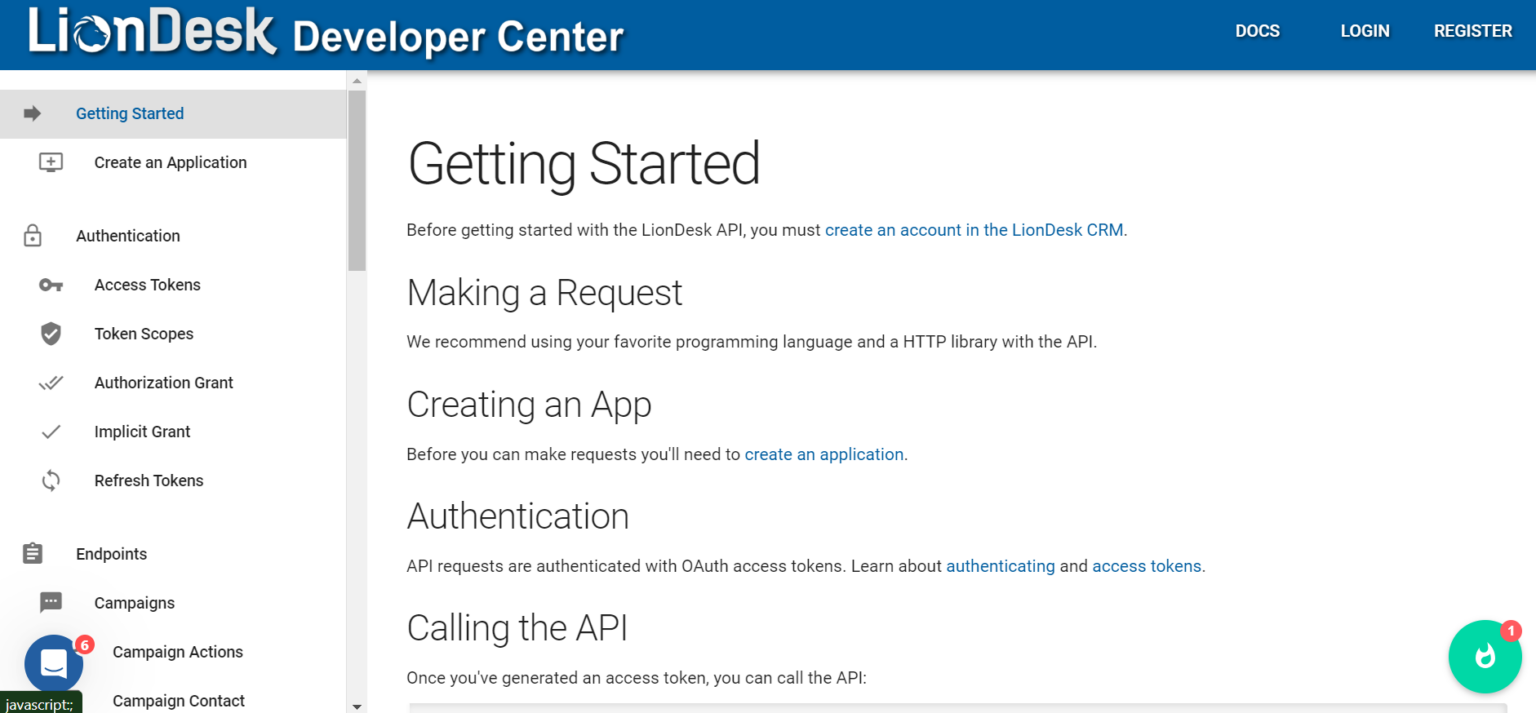This screenshot has width=1536, height=713.
Task: Click the key icon beside Access Tokens
Action: [51, 285]
